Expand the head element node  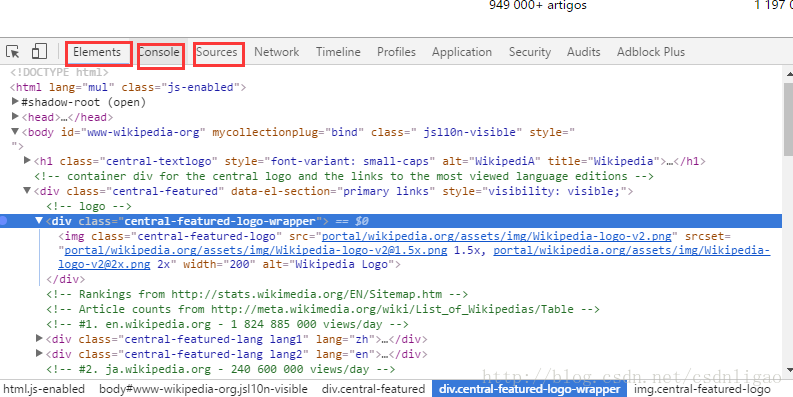(x=16, y=117)
